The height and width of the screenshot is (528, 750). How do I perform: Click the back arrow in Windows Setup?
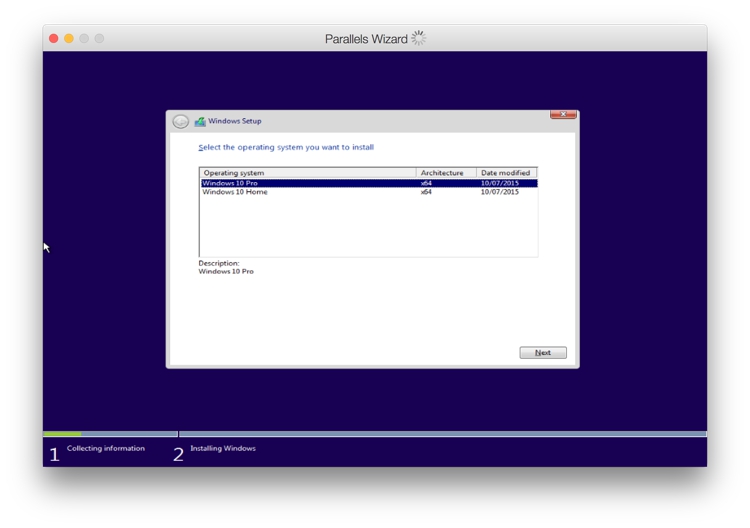180,121
